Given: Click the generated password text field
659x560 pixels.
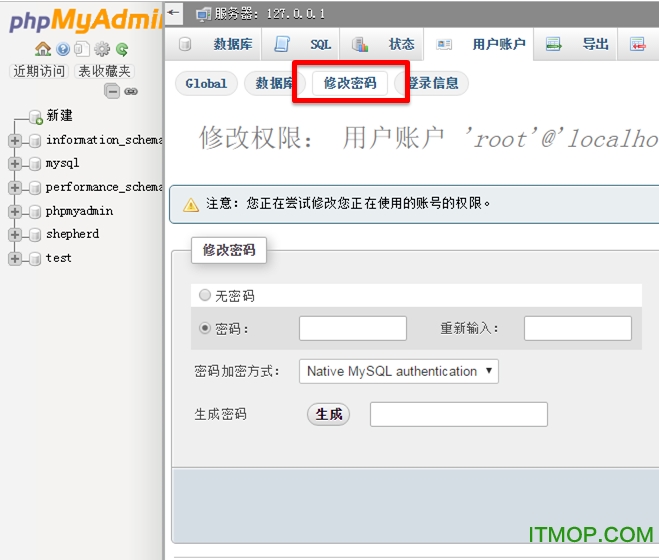Looking at the screenshot, I should (459, 415).
